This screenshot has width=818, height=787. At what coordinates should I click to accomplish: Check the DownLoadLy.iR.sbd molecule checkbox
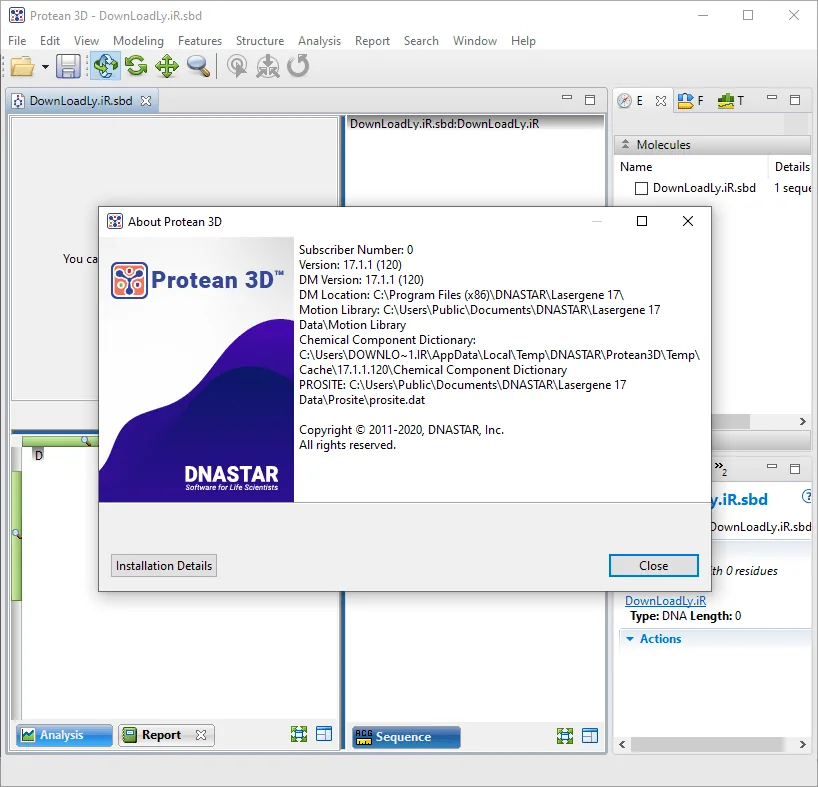pyautogui.click(x=641, y=188)
